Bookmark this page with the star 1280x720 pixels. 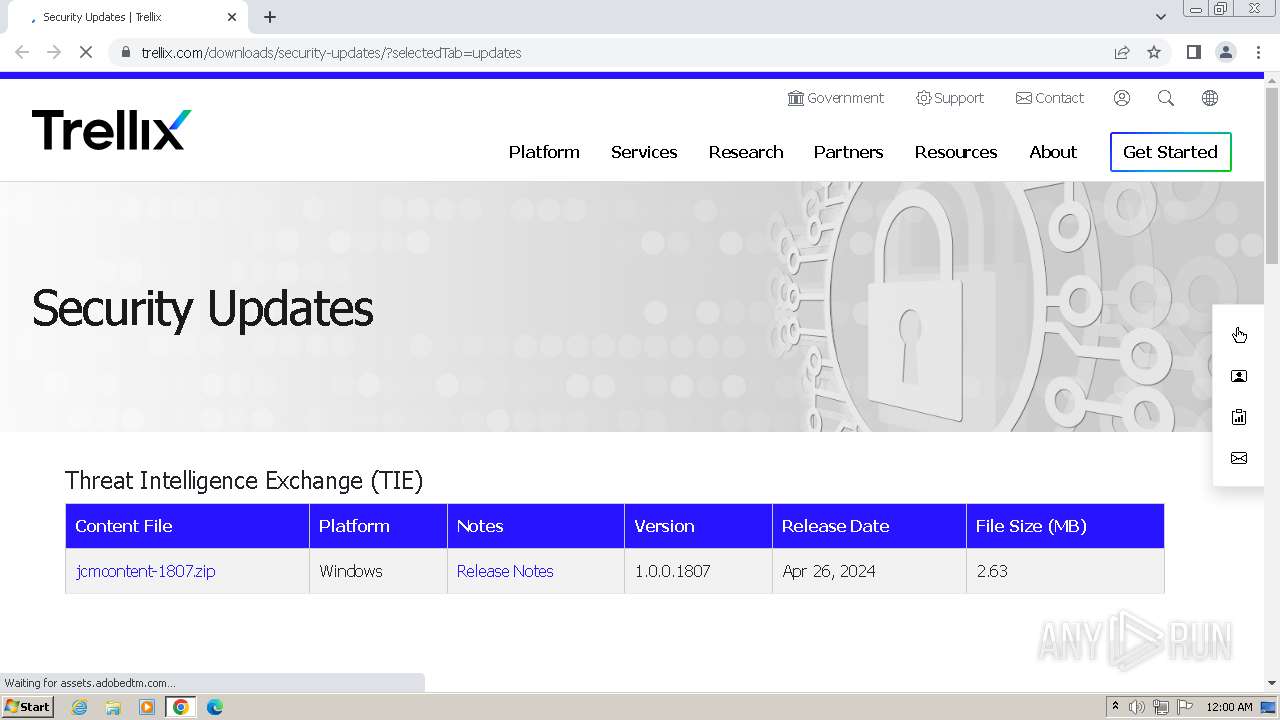1154,52
